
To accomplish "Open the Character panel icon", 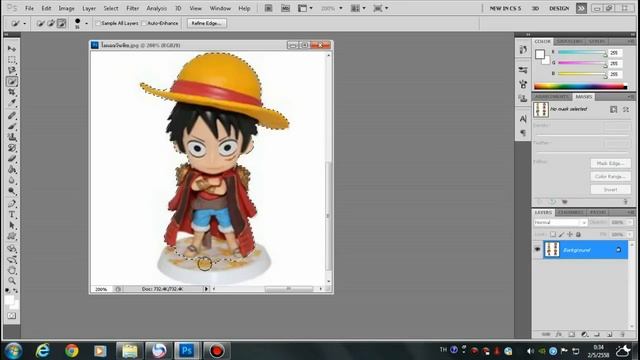I will [523, 119].
